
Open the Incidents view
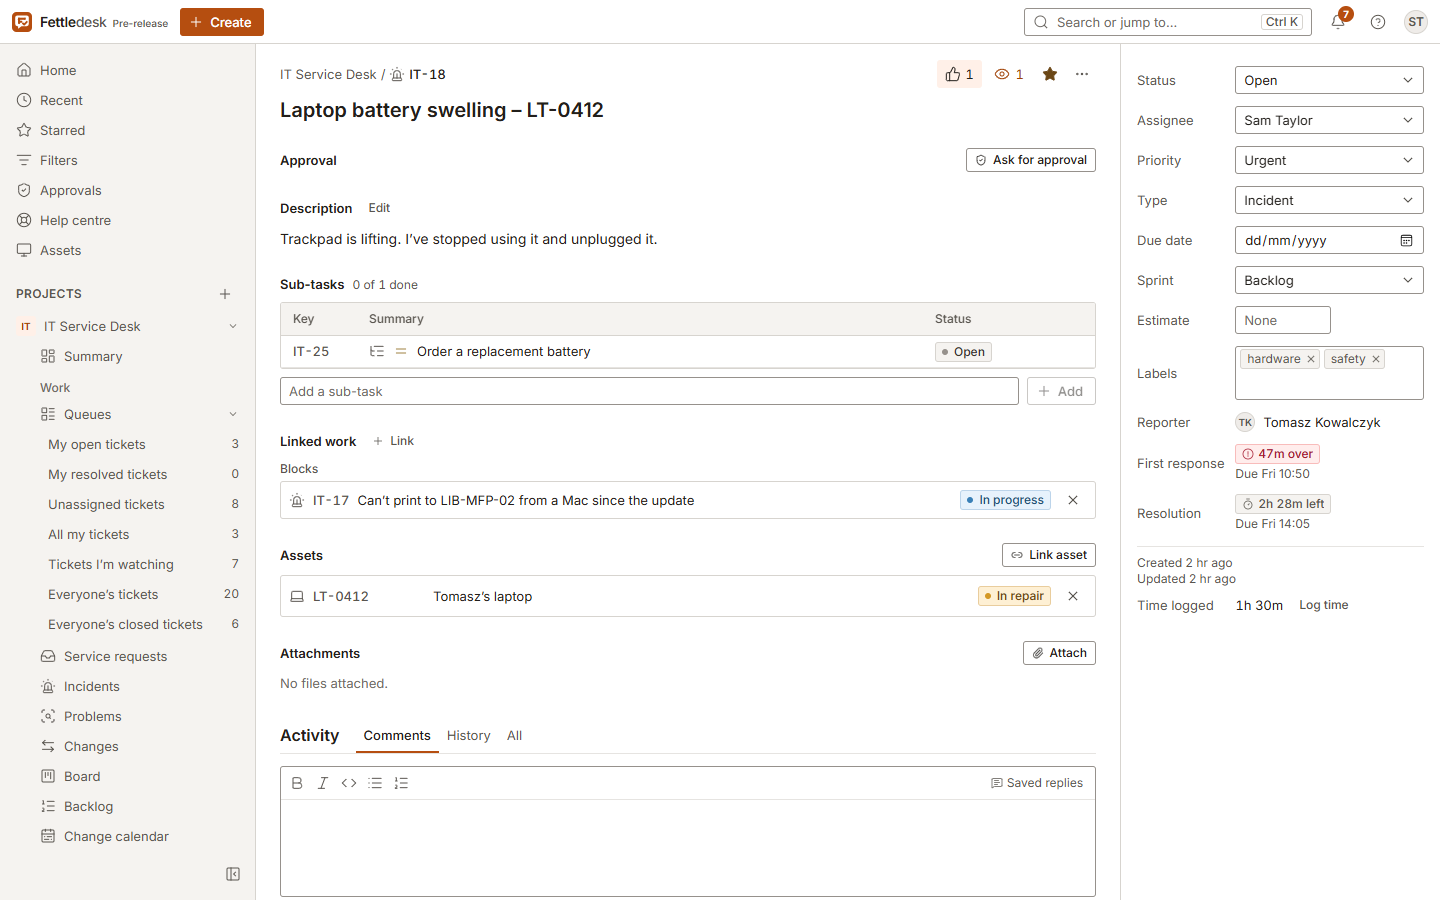tap(139, 686)
